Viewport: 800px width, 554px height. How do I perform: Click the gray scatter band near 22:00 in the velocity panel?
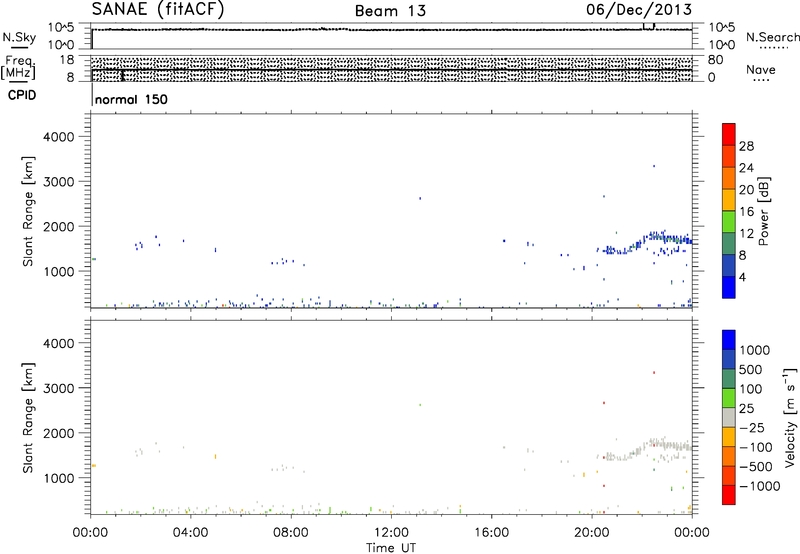[645, 449]
